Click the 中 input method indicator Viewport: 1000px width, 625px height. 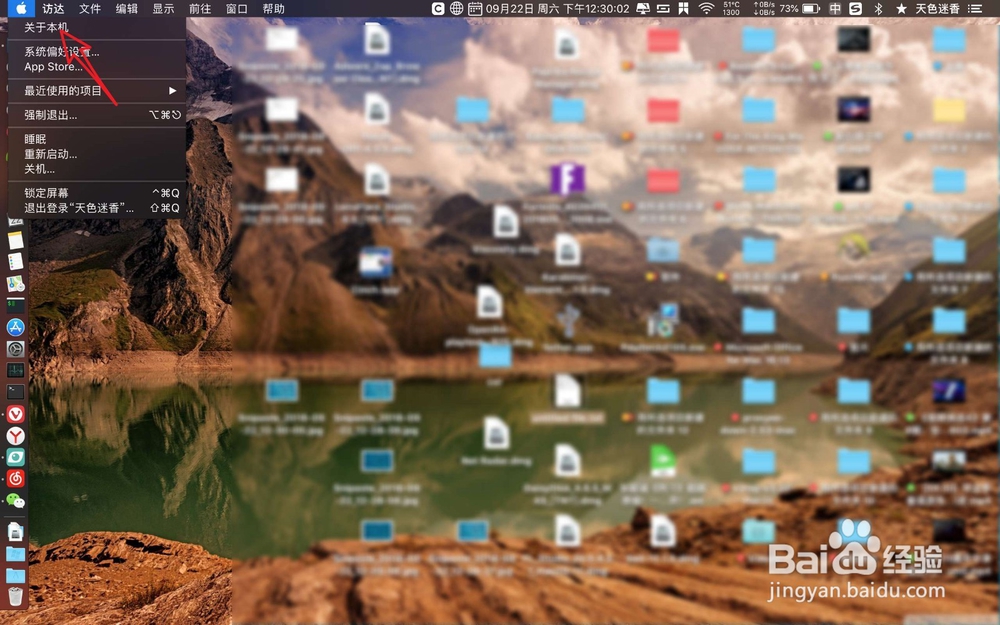[x=834, y=9]
